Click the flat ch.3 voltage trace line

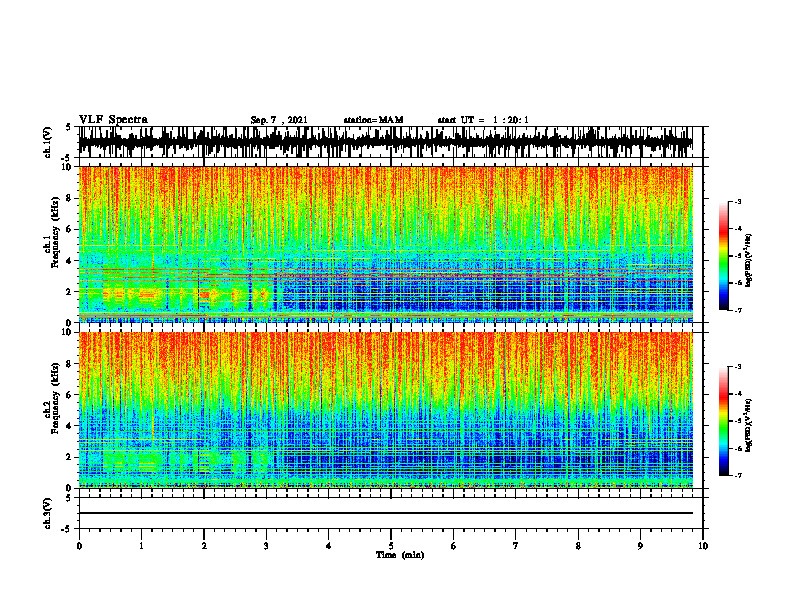[x=386, y=513]
